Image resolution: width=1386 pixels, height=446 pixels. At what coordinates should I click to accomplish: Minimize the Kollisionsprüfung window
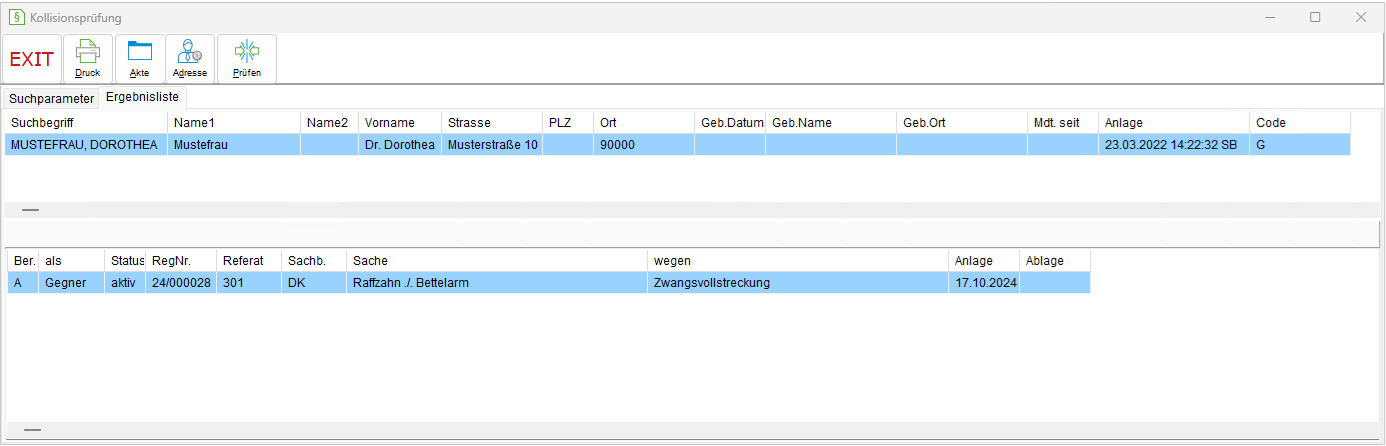(x=1269, y=17)
